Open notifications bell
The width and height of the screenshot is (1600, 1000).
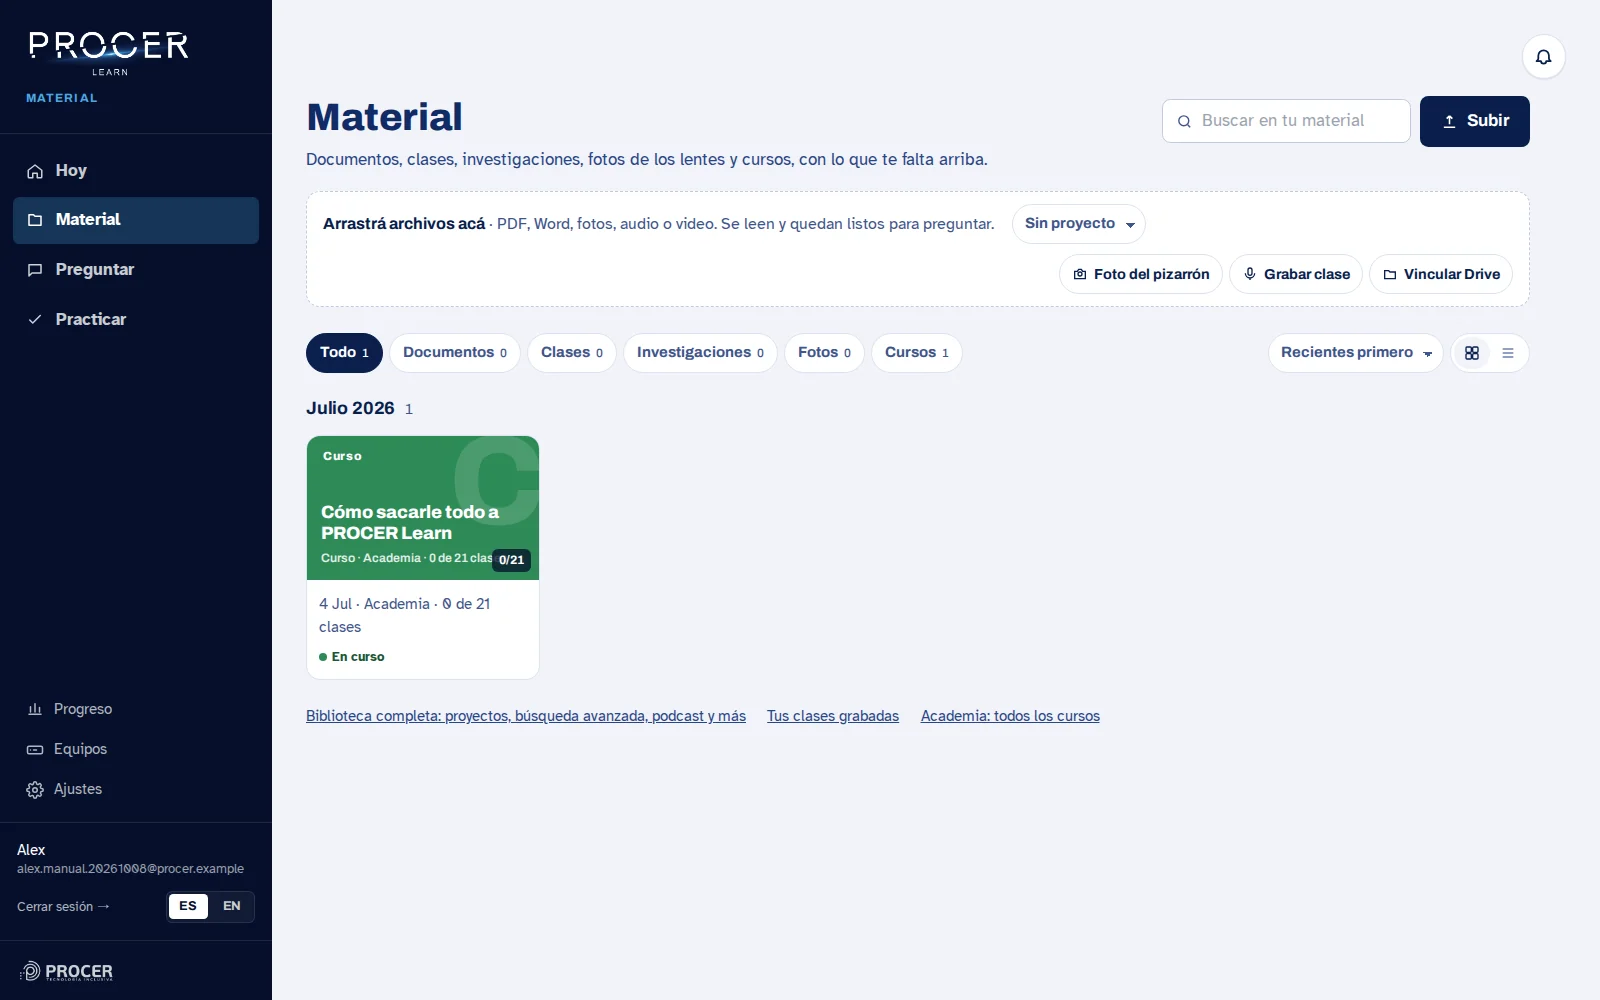coord(1543,57)
